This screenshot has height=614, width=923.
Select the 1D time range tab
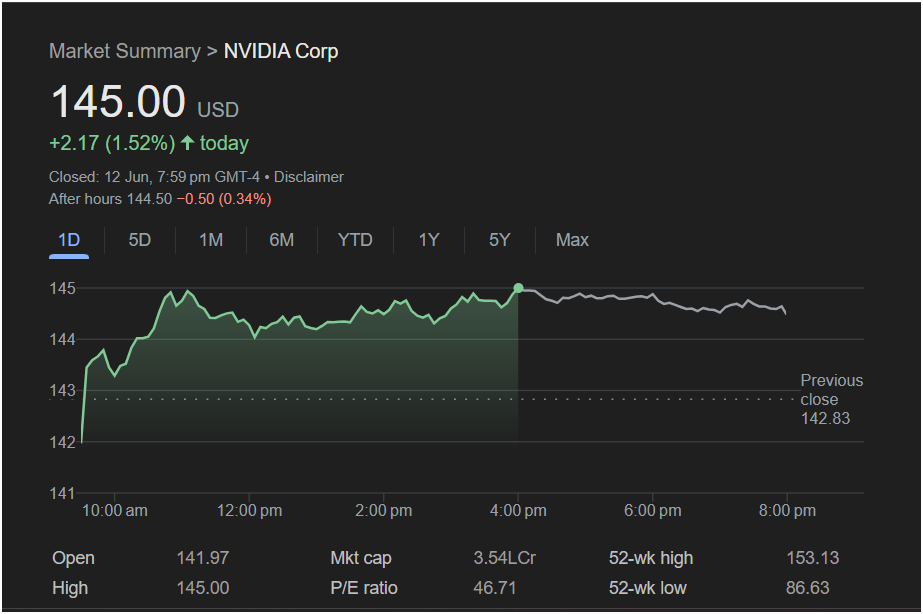[69, 240]
